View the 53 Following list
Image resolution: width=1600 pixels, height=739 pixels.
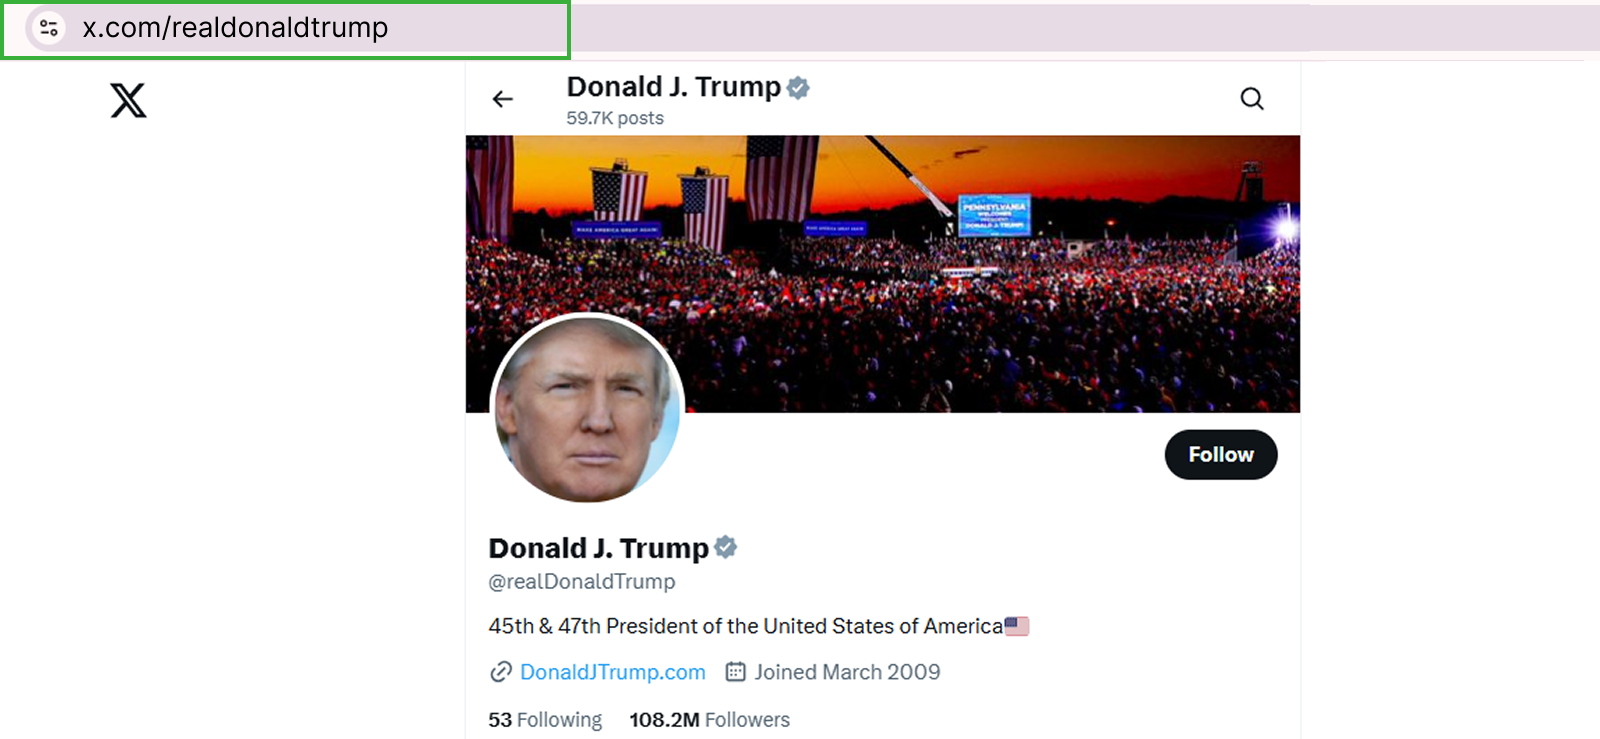coord(545,720)
